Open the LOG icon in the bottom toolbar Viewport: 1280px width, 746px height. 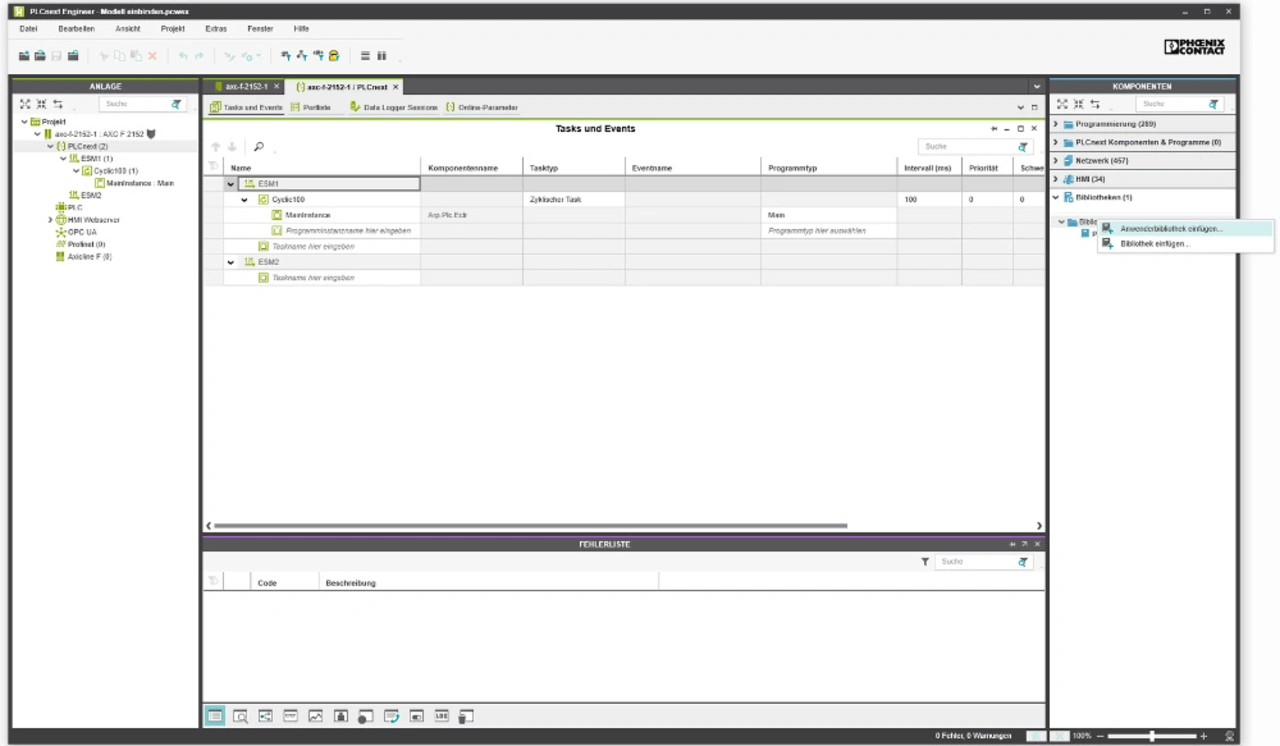point(441,716)
